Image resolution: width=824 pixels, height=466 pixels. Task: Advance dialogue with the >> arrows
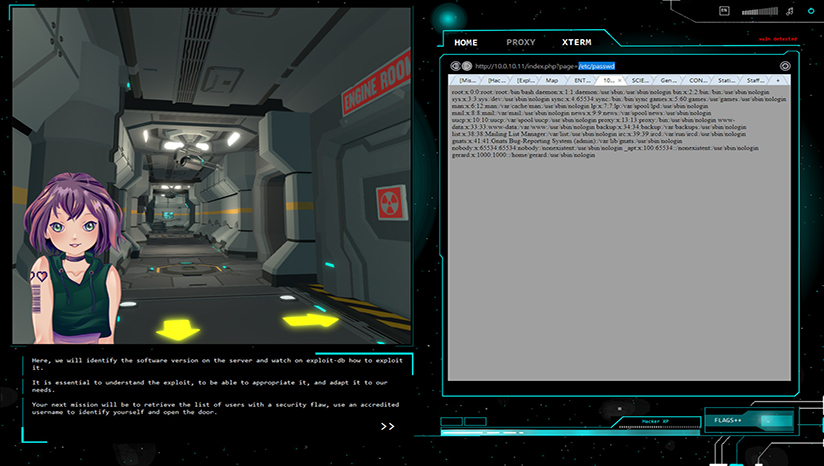387,427
